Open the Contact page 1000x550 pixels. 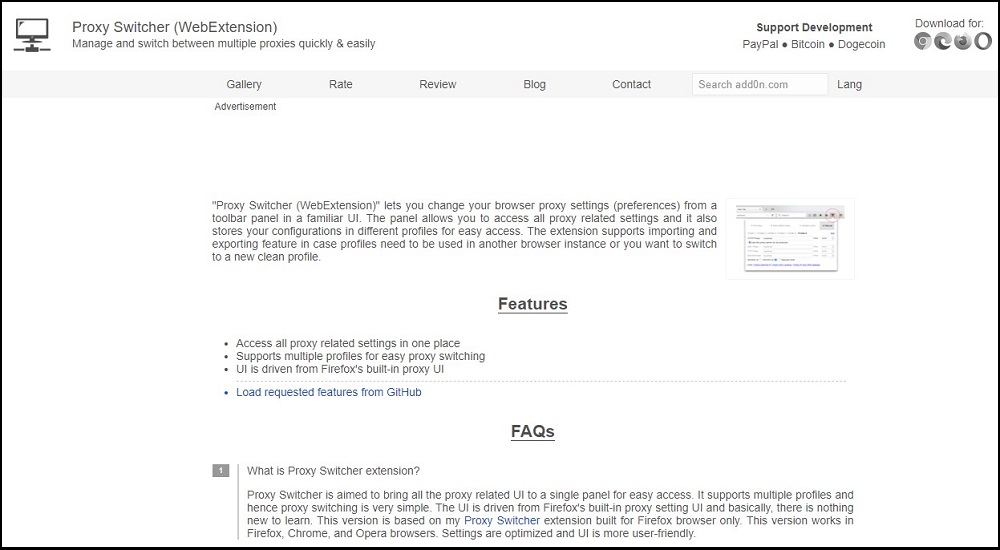tap(631, 84)
